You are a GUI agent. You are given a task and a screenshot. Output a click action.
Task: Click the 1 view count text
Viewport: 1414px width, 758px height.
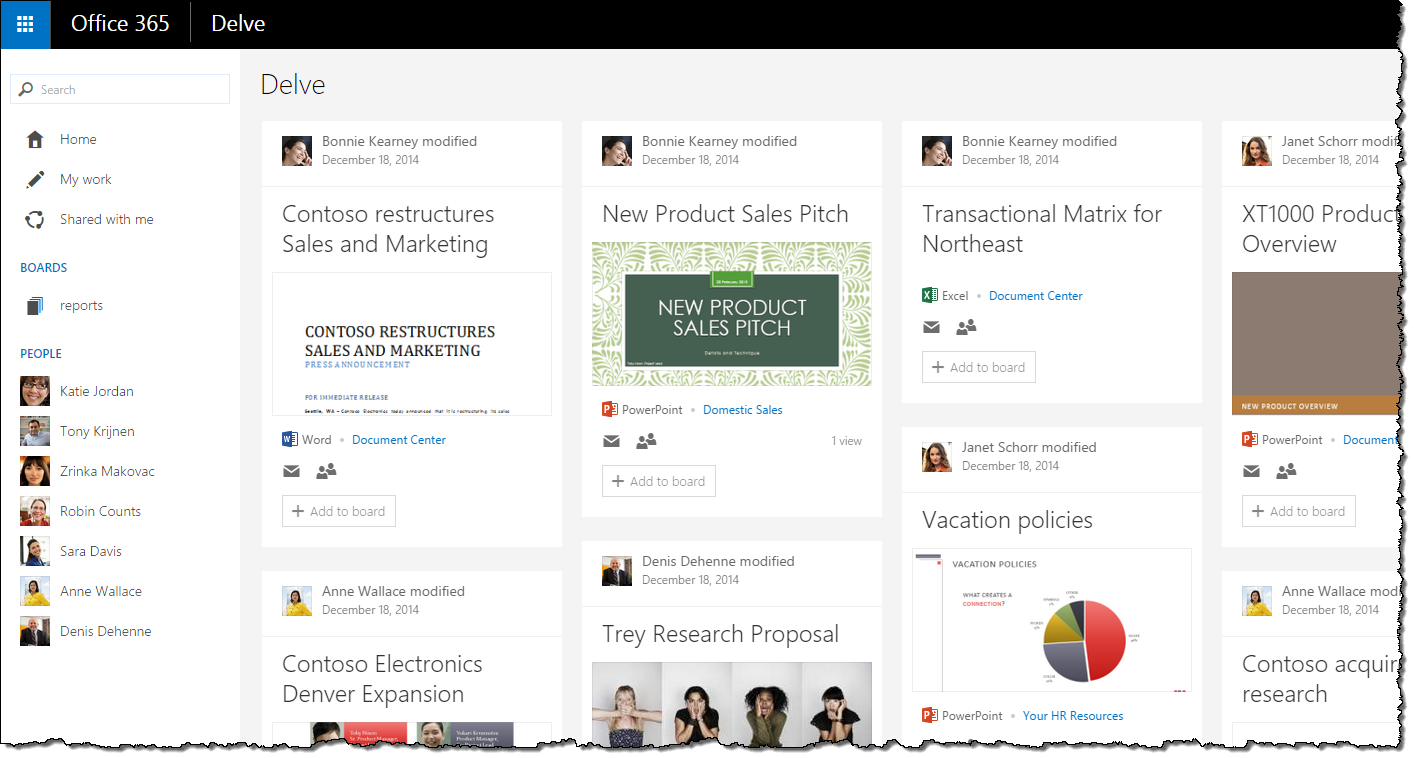pyautogui.click(x=846, y=441)
